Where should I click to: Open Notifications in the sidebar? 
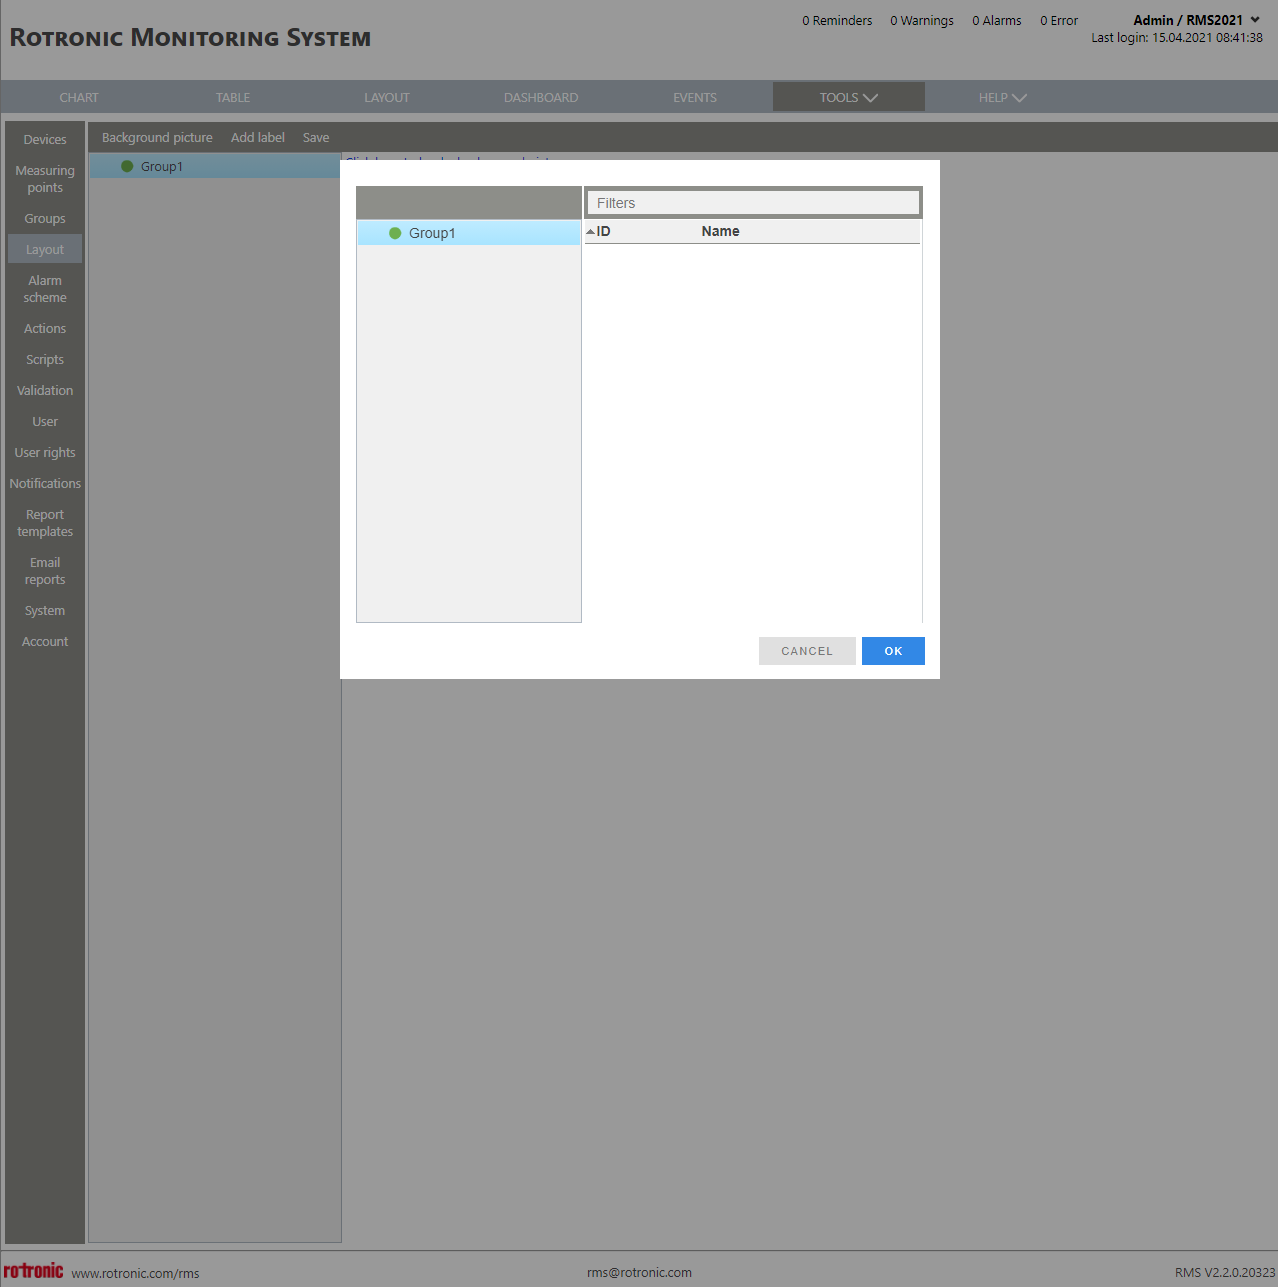45,483
